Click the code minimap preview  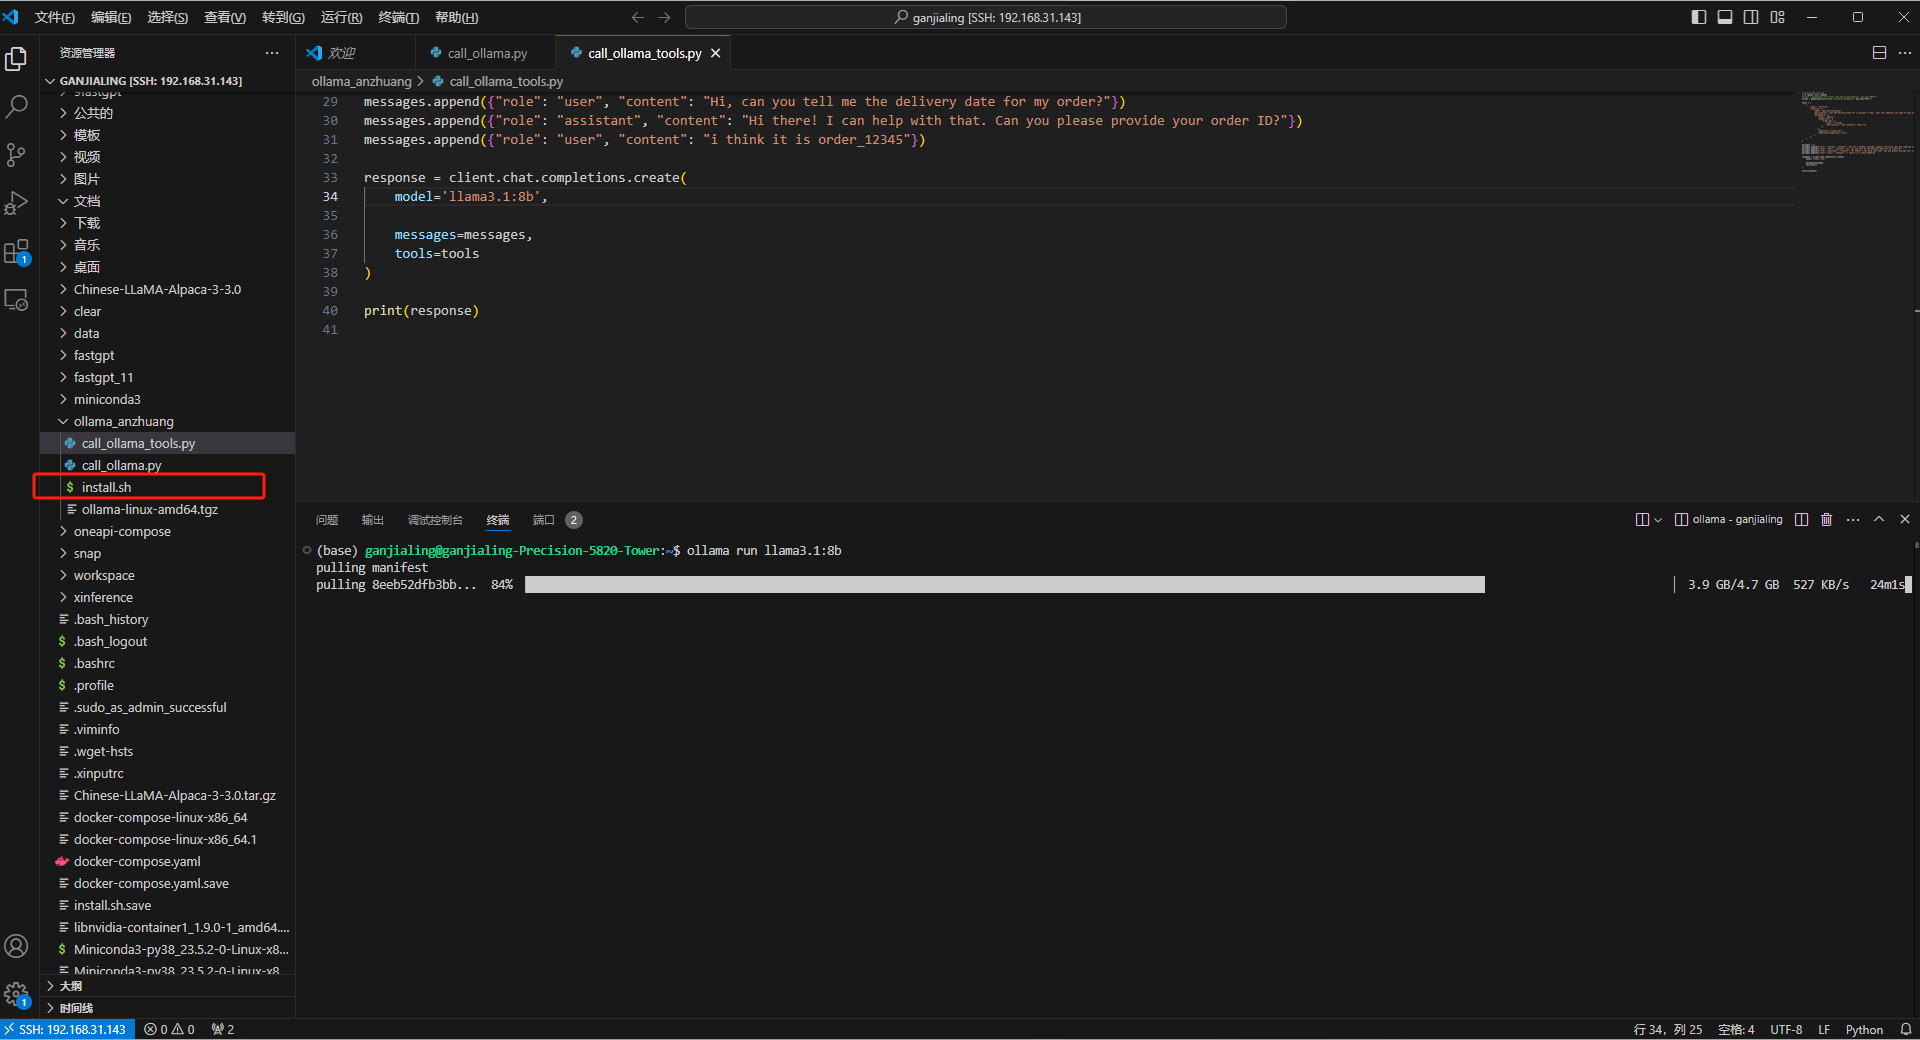1857,132
